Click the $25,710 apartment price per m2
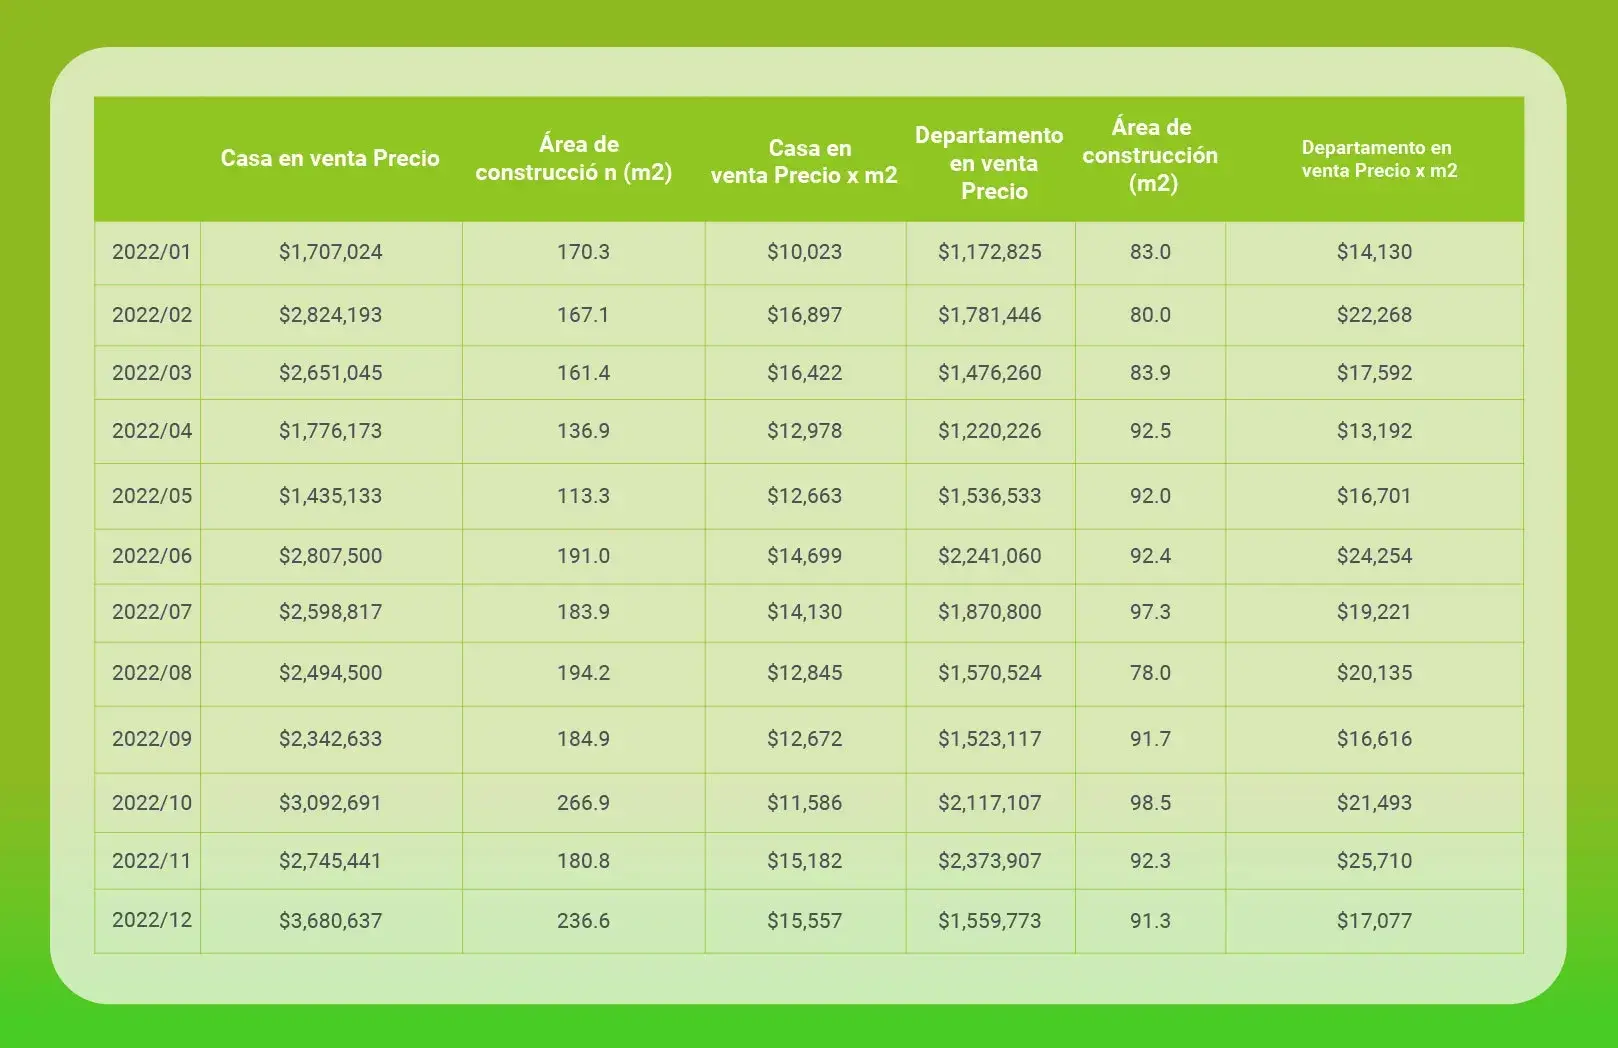1618x1048 pixels. pos(1374,861)
